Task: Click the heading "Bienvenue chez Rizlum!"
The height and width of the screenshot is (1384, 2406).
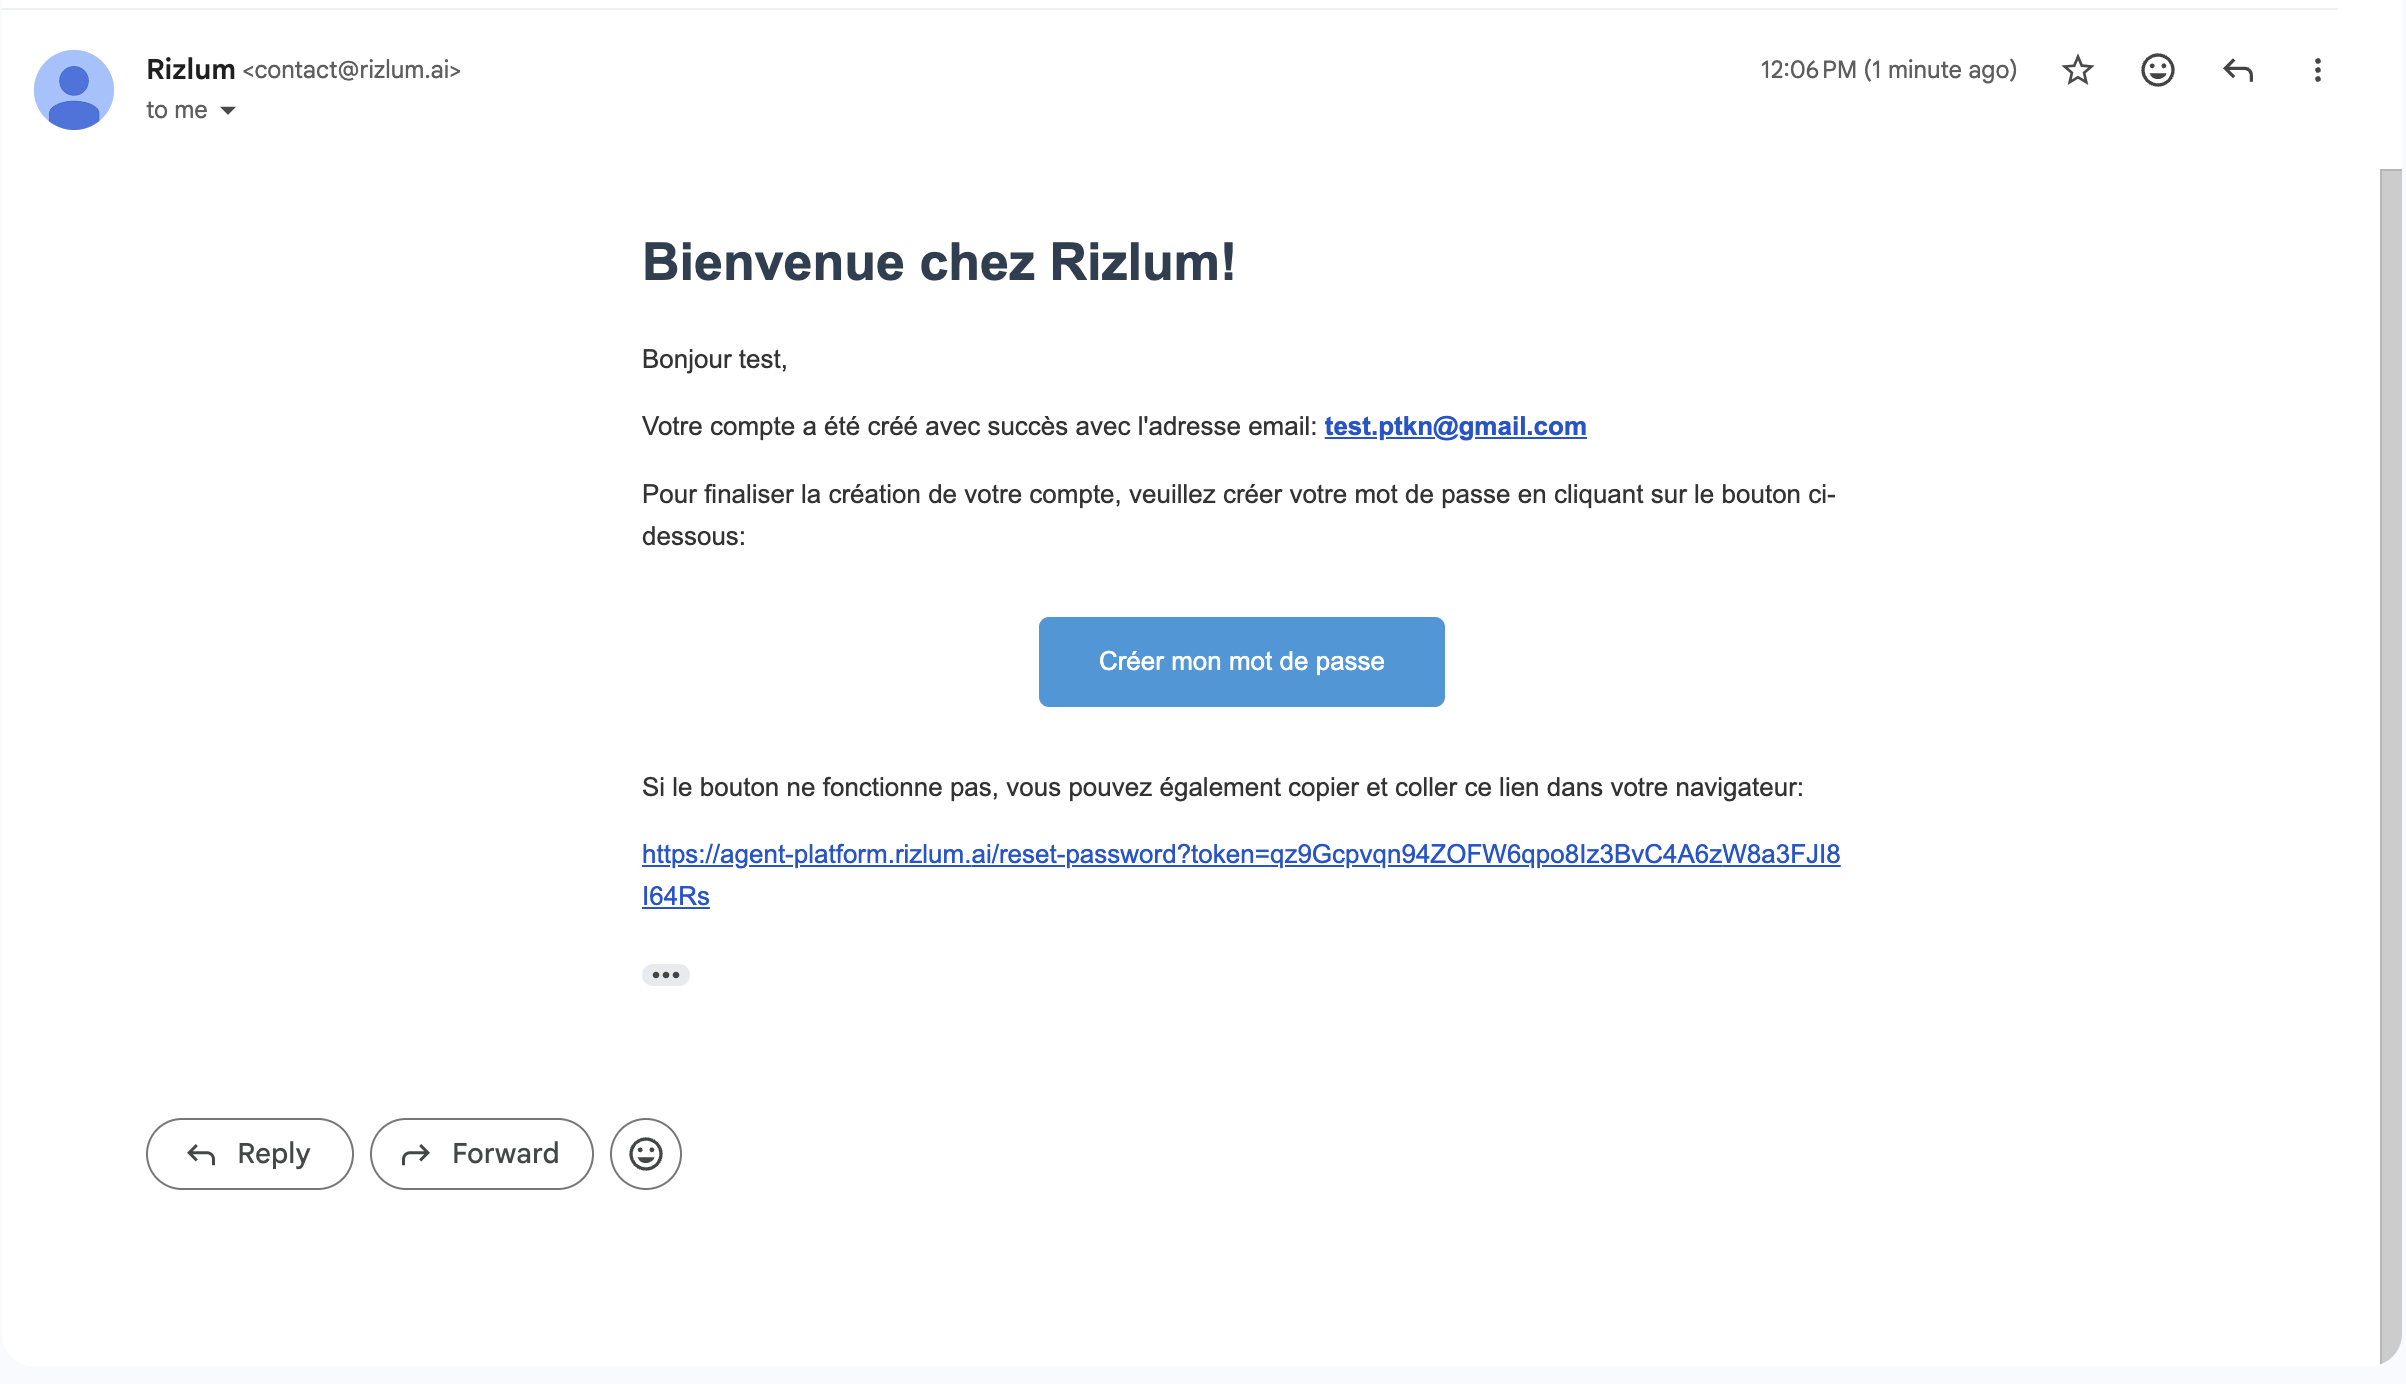Action: [x=939, y=262]
